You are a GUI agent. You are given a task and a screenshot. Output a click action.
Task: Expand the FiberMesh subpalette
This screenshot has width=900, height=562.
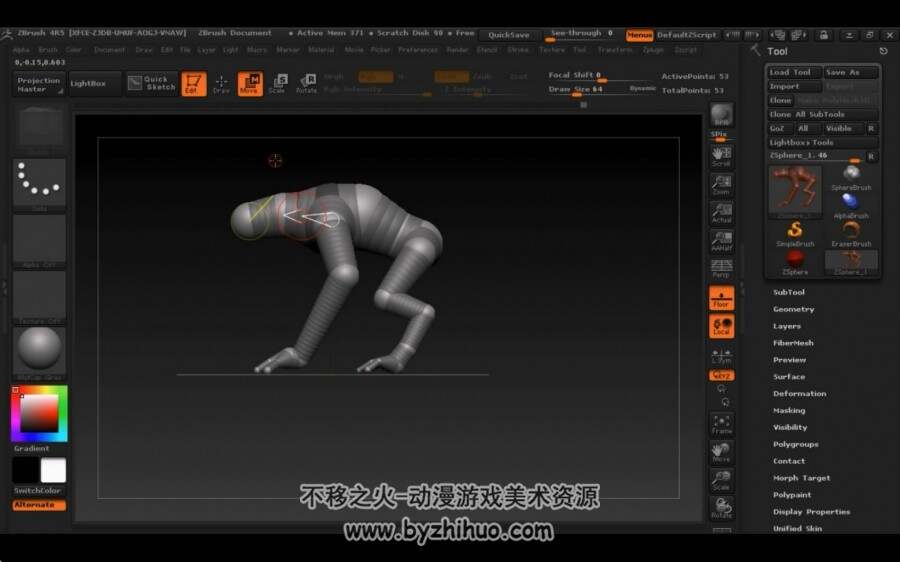click(793, 343)
